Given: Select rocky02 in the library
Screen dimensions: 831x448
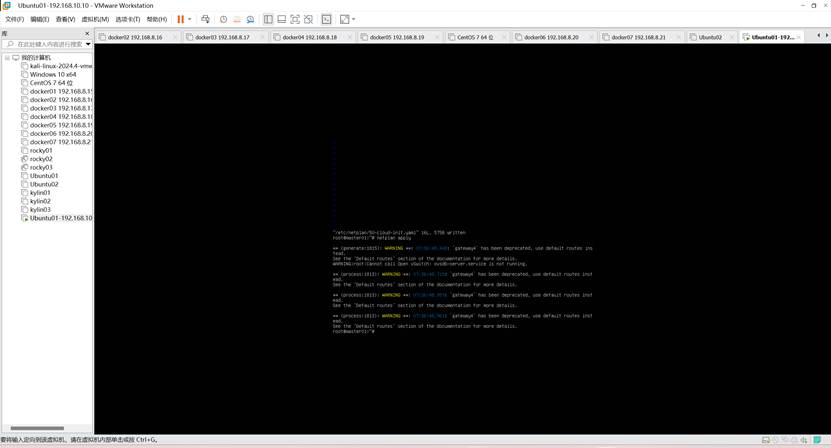Looking at the screenshot, I should click(37, 159).
